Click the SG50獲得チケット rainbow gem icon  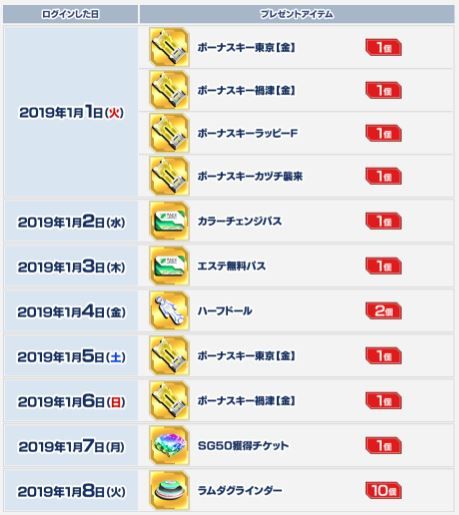169,445
